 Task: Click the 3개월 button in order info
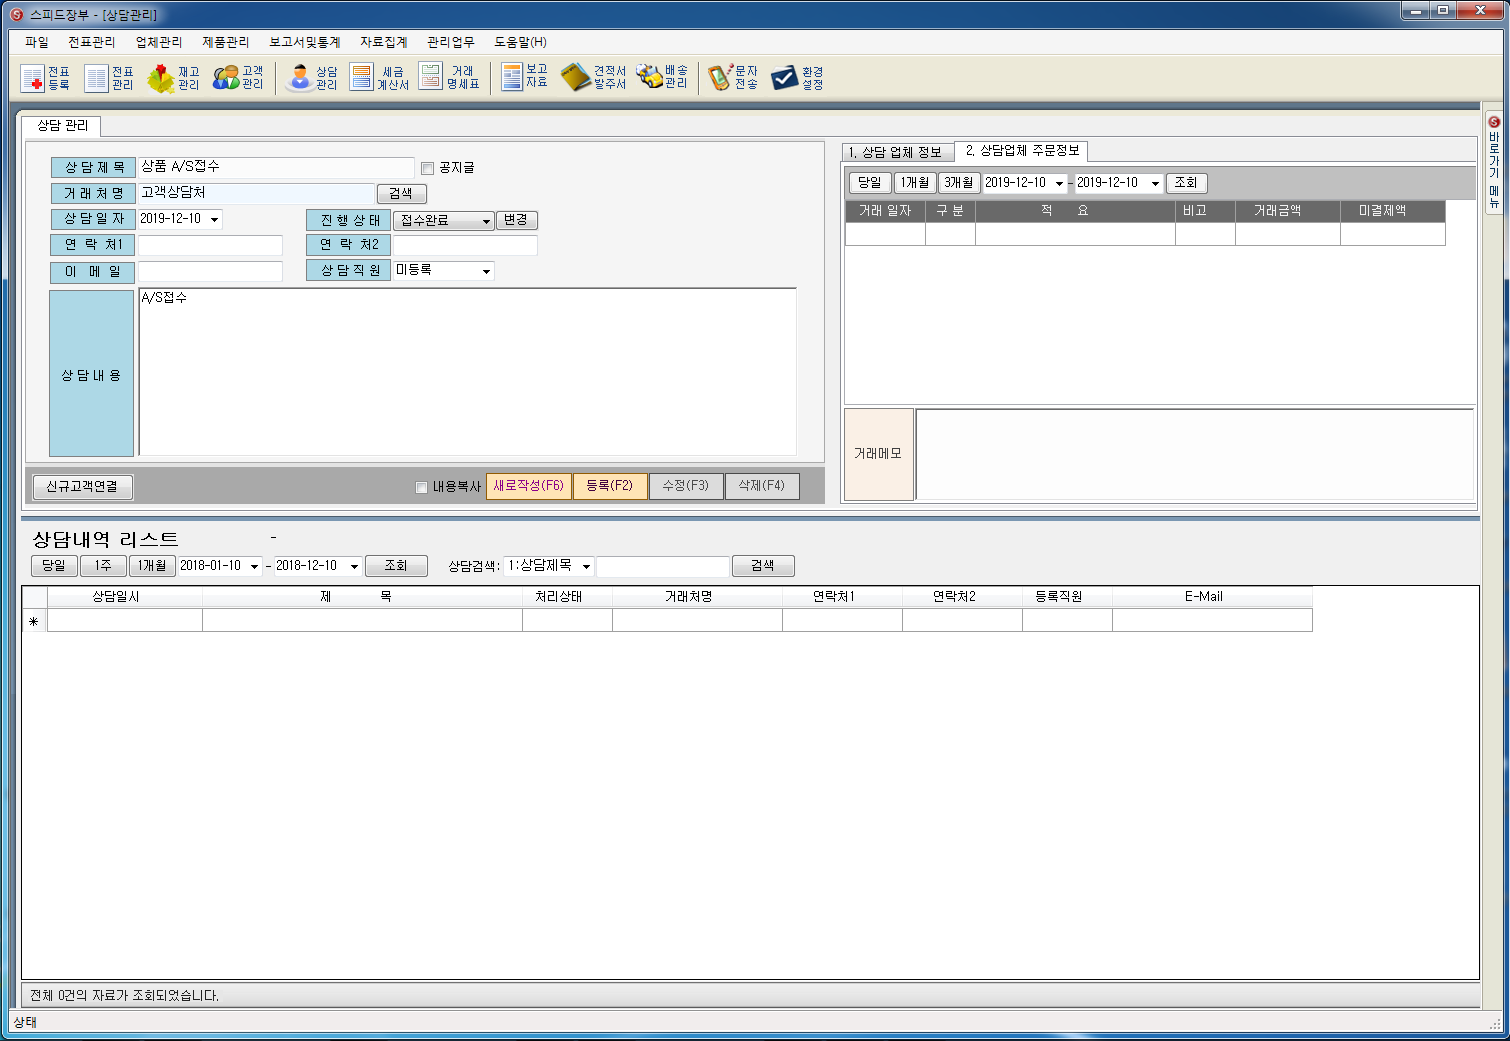point(959,183)
